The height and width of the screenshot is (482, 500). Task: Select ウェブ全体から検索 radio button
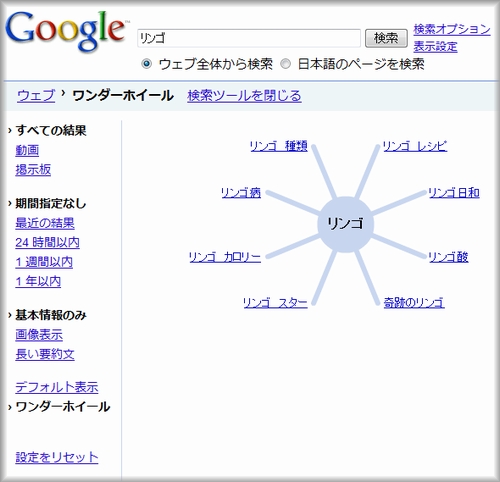(146, 63)
